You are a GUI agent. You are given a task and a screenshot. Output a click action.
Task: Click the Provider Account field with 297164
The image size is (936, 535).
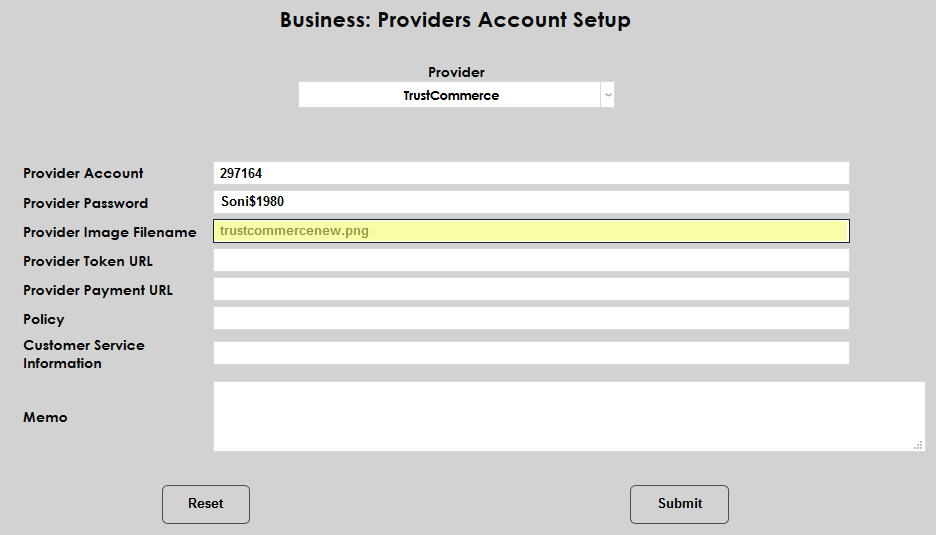[x=531, y=173]
